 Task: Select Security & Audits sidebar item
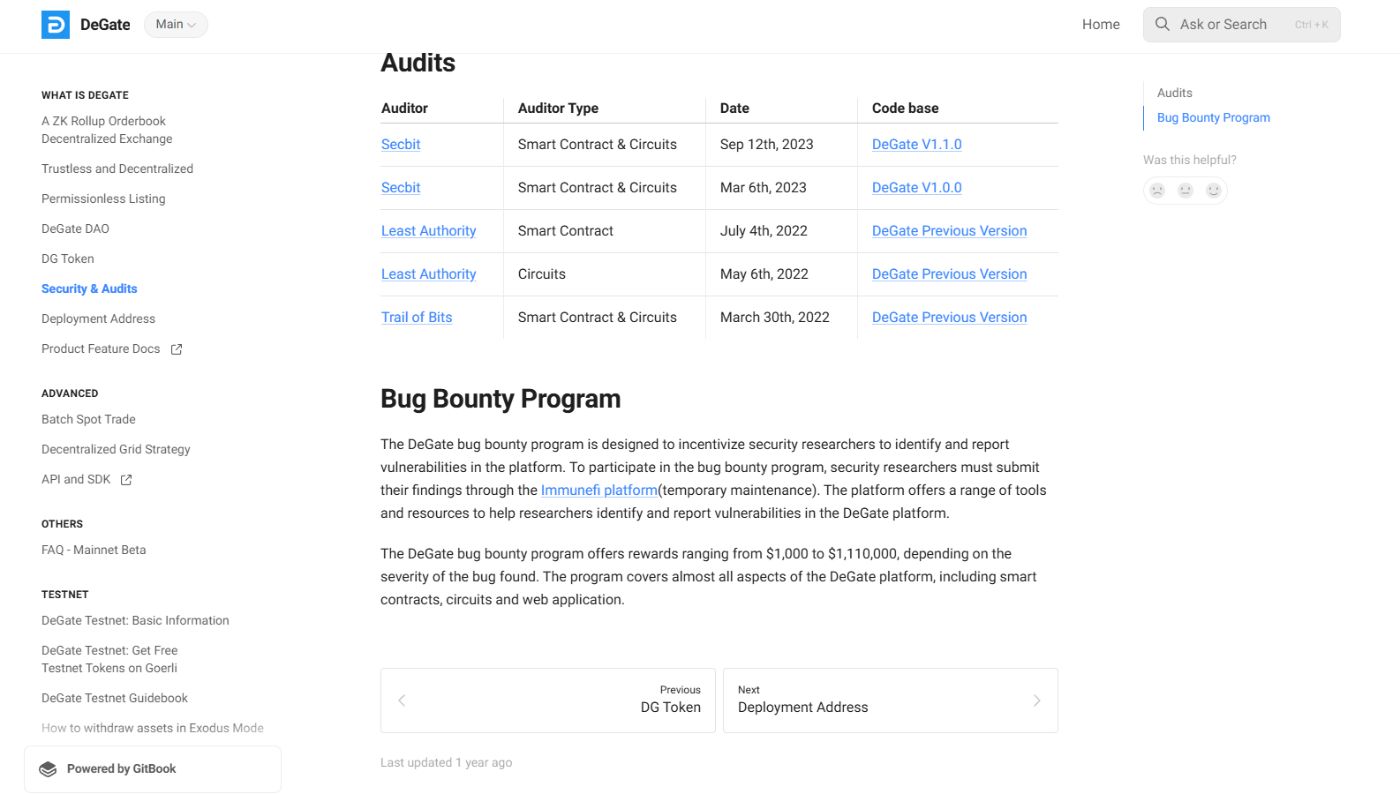[89, 289]
